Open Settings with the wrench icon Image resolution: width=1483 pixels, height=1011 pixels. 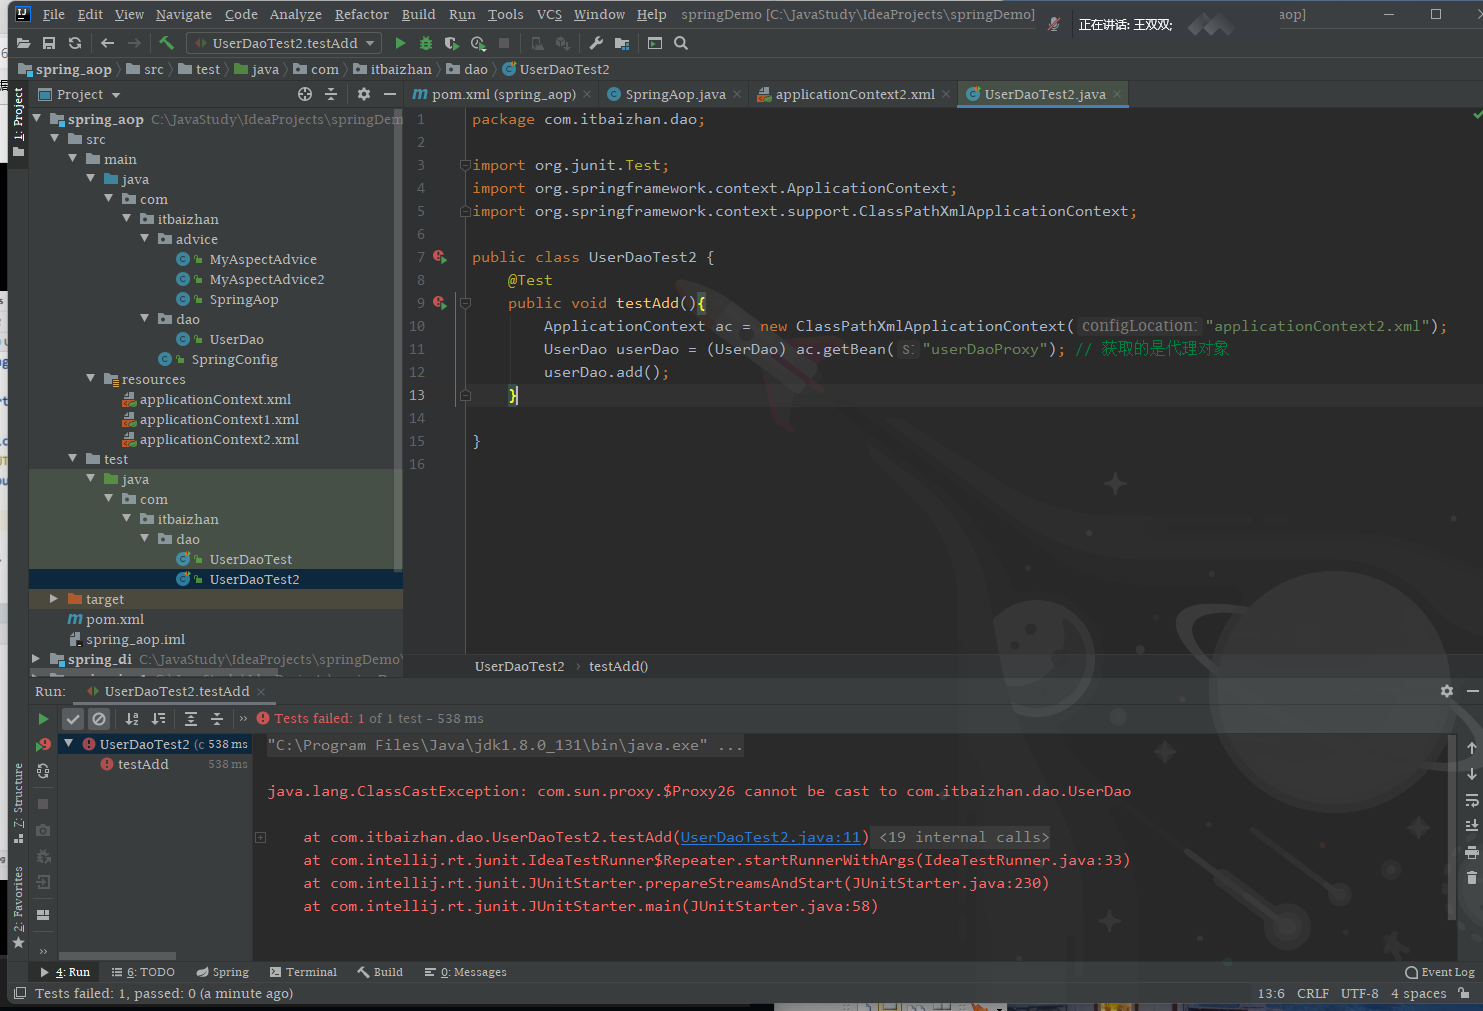coord(596,43)
